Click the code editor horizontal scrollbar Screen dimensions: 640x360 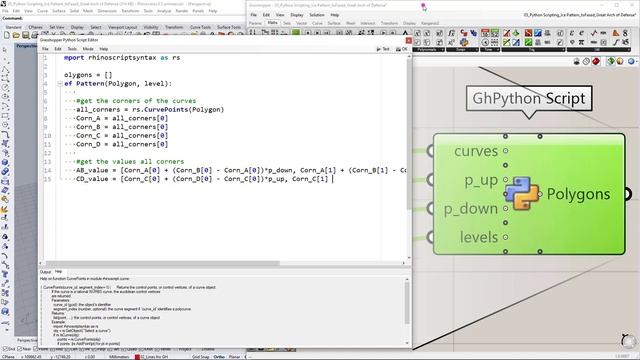(x=162, y=263)
